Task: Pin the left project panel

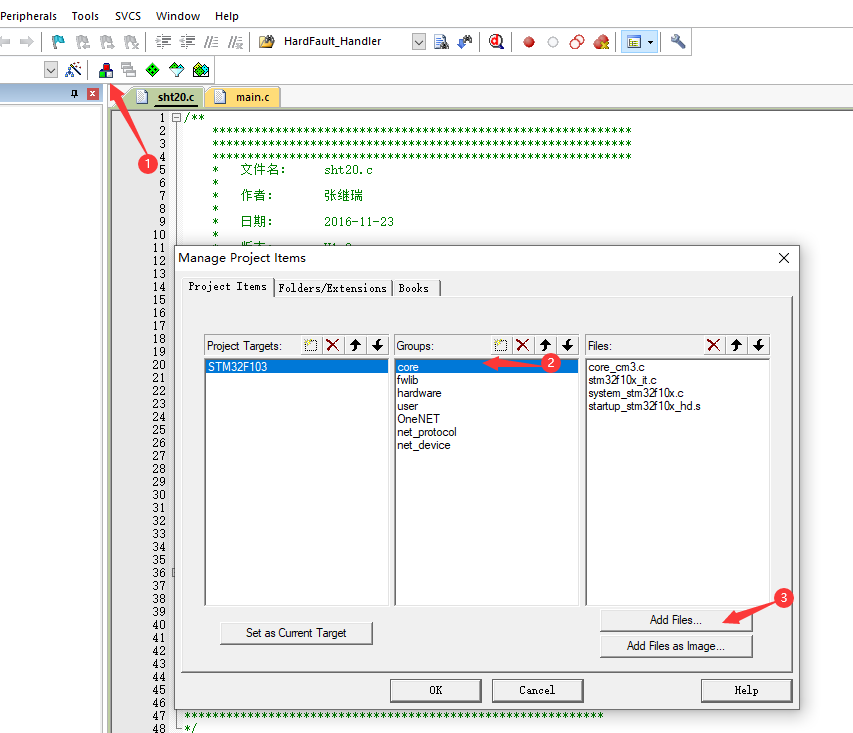Action: click(x=75, y=94)
